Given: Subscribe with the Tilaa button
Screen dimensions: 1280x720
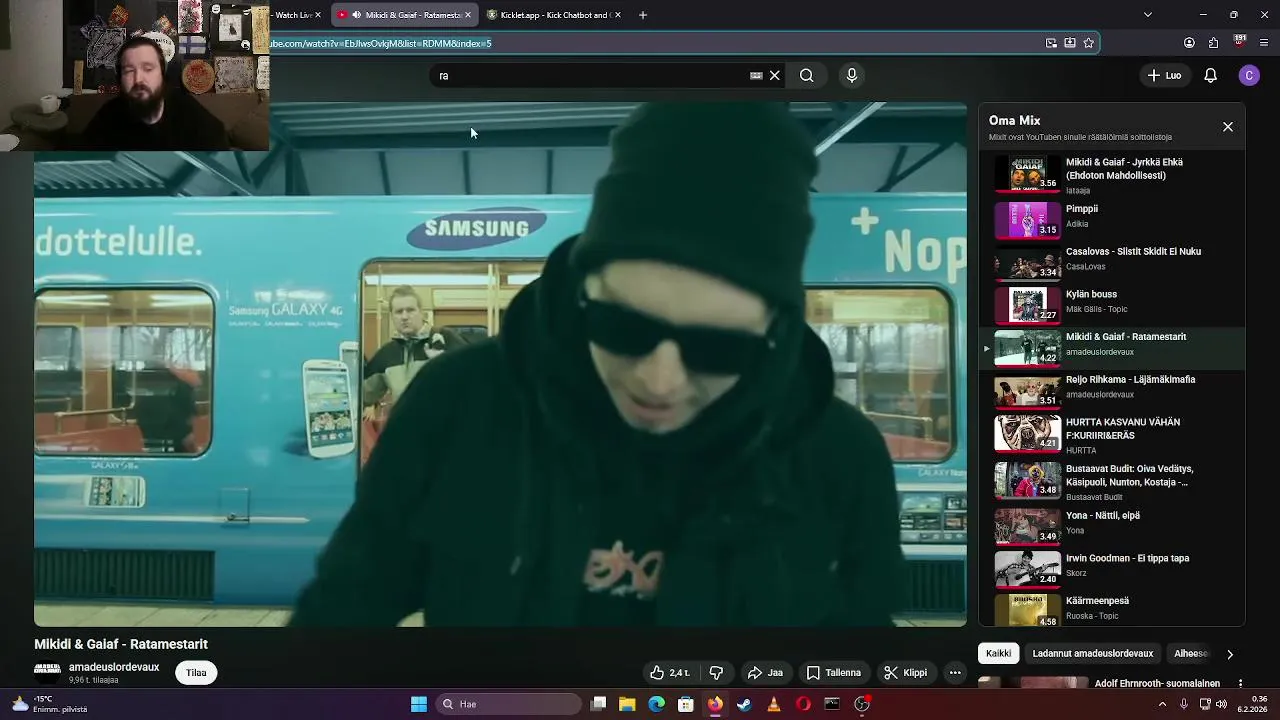Looking at the screenshot, I should (x=196, y=673).
